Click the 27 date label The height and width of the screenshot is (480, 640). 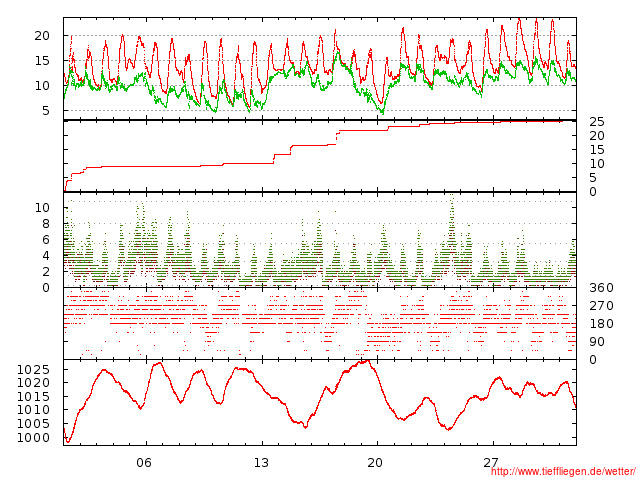(x=491, y=462)
